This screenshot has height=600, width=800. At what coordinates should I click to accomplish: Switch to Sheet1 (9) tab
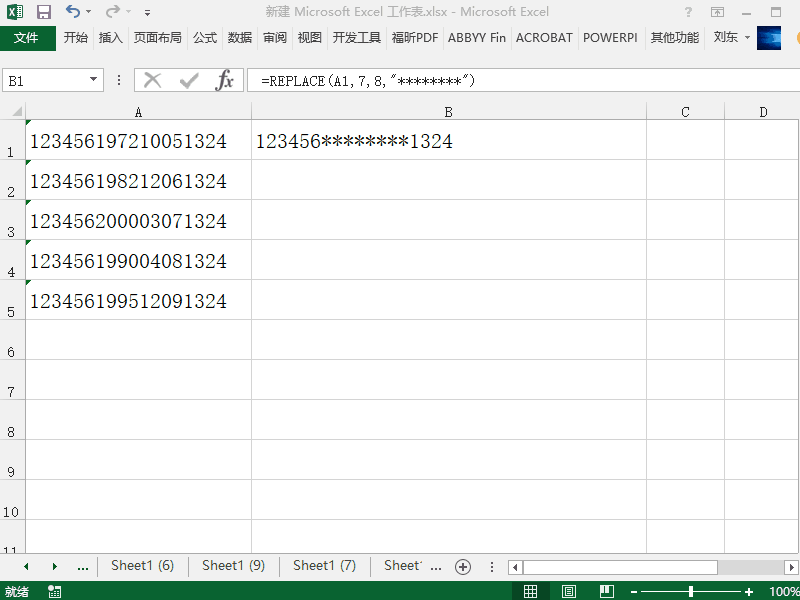pyautogui.click(x=233, y=566)
